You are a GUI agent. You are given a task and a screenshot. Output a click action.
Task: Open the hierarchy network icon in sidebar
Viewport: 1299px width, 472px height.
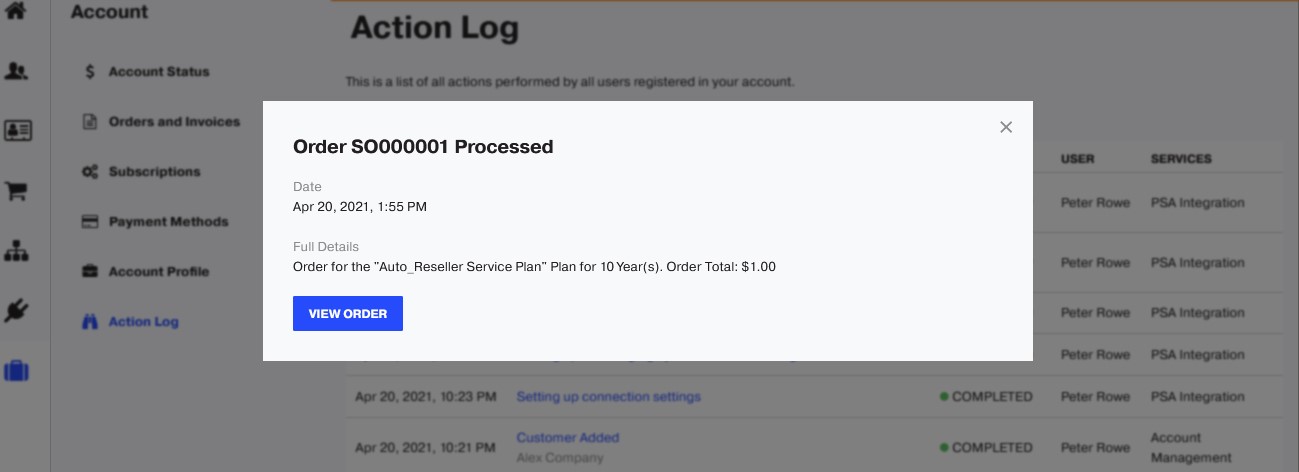[x=17, y=251]
